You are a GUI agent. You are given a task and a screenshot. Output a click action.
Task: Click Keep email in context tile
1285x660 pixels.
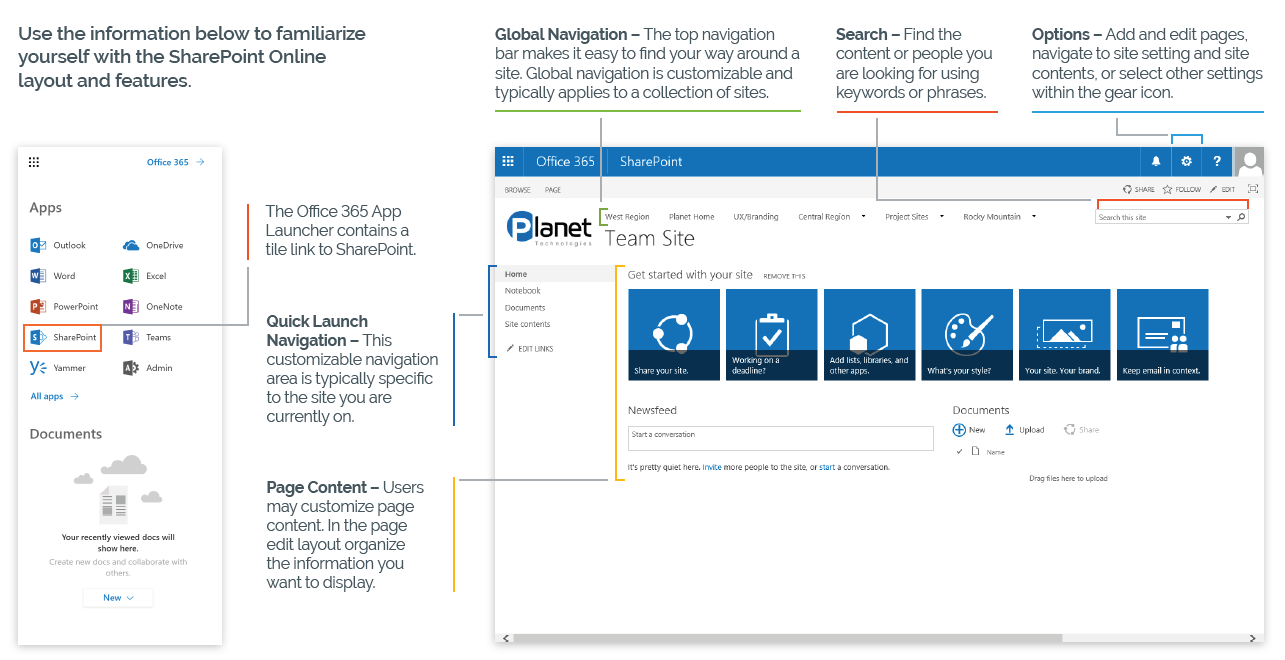[1162, 335]
